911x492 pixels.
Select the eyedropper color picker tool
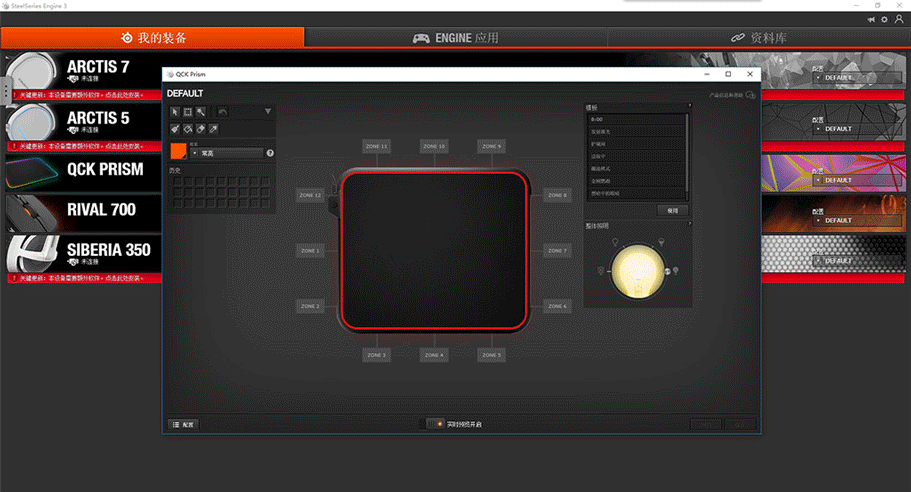pos(213,129)
